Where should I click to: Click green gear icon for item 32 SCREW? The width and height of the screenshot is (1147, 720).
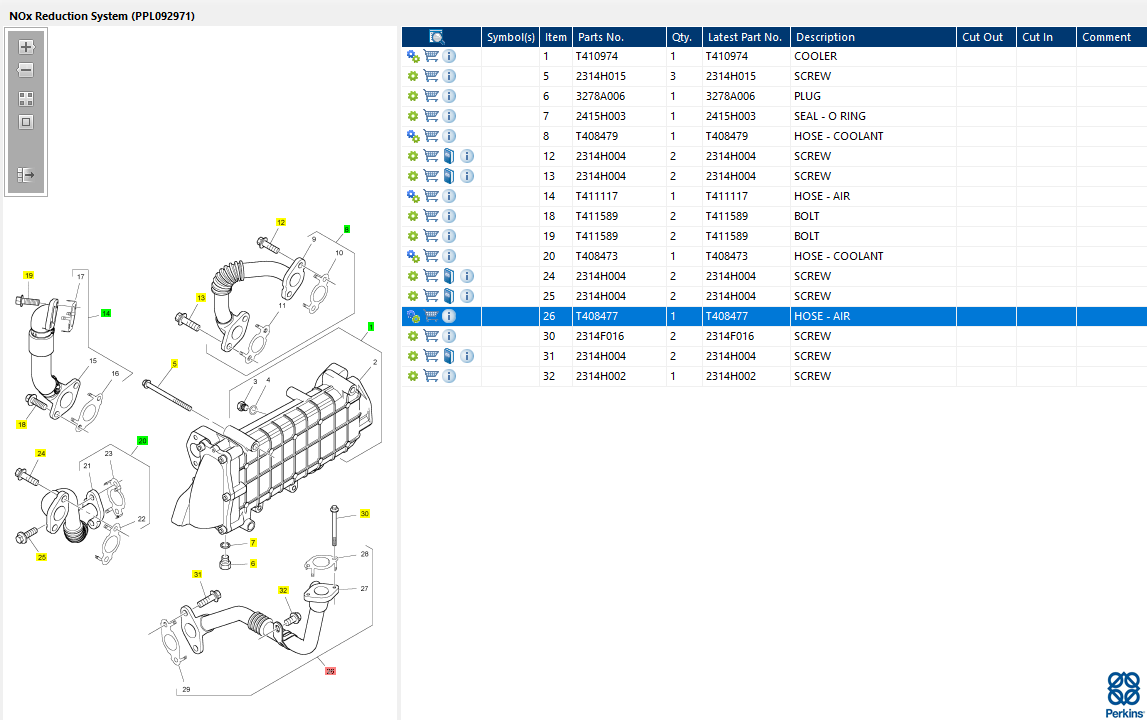[413, 376]
